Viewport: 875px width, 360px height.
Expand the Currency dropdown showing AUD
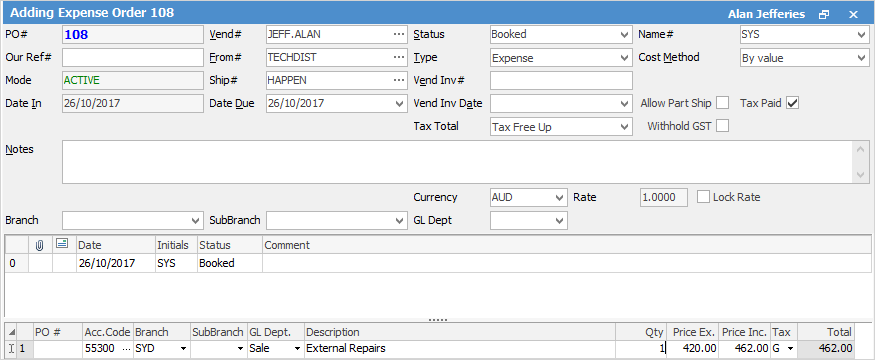tap(560, 197)
